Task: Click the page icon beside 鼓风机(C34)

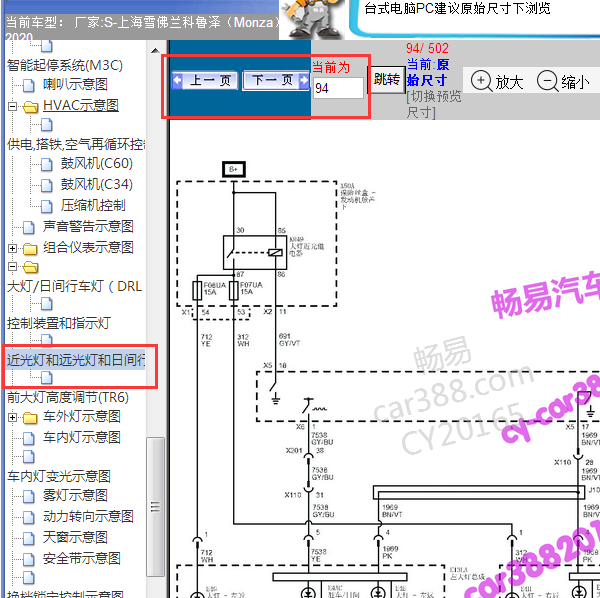Action: 47,186
